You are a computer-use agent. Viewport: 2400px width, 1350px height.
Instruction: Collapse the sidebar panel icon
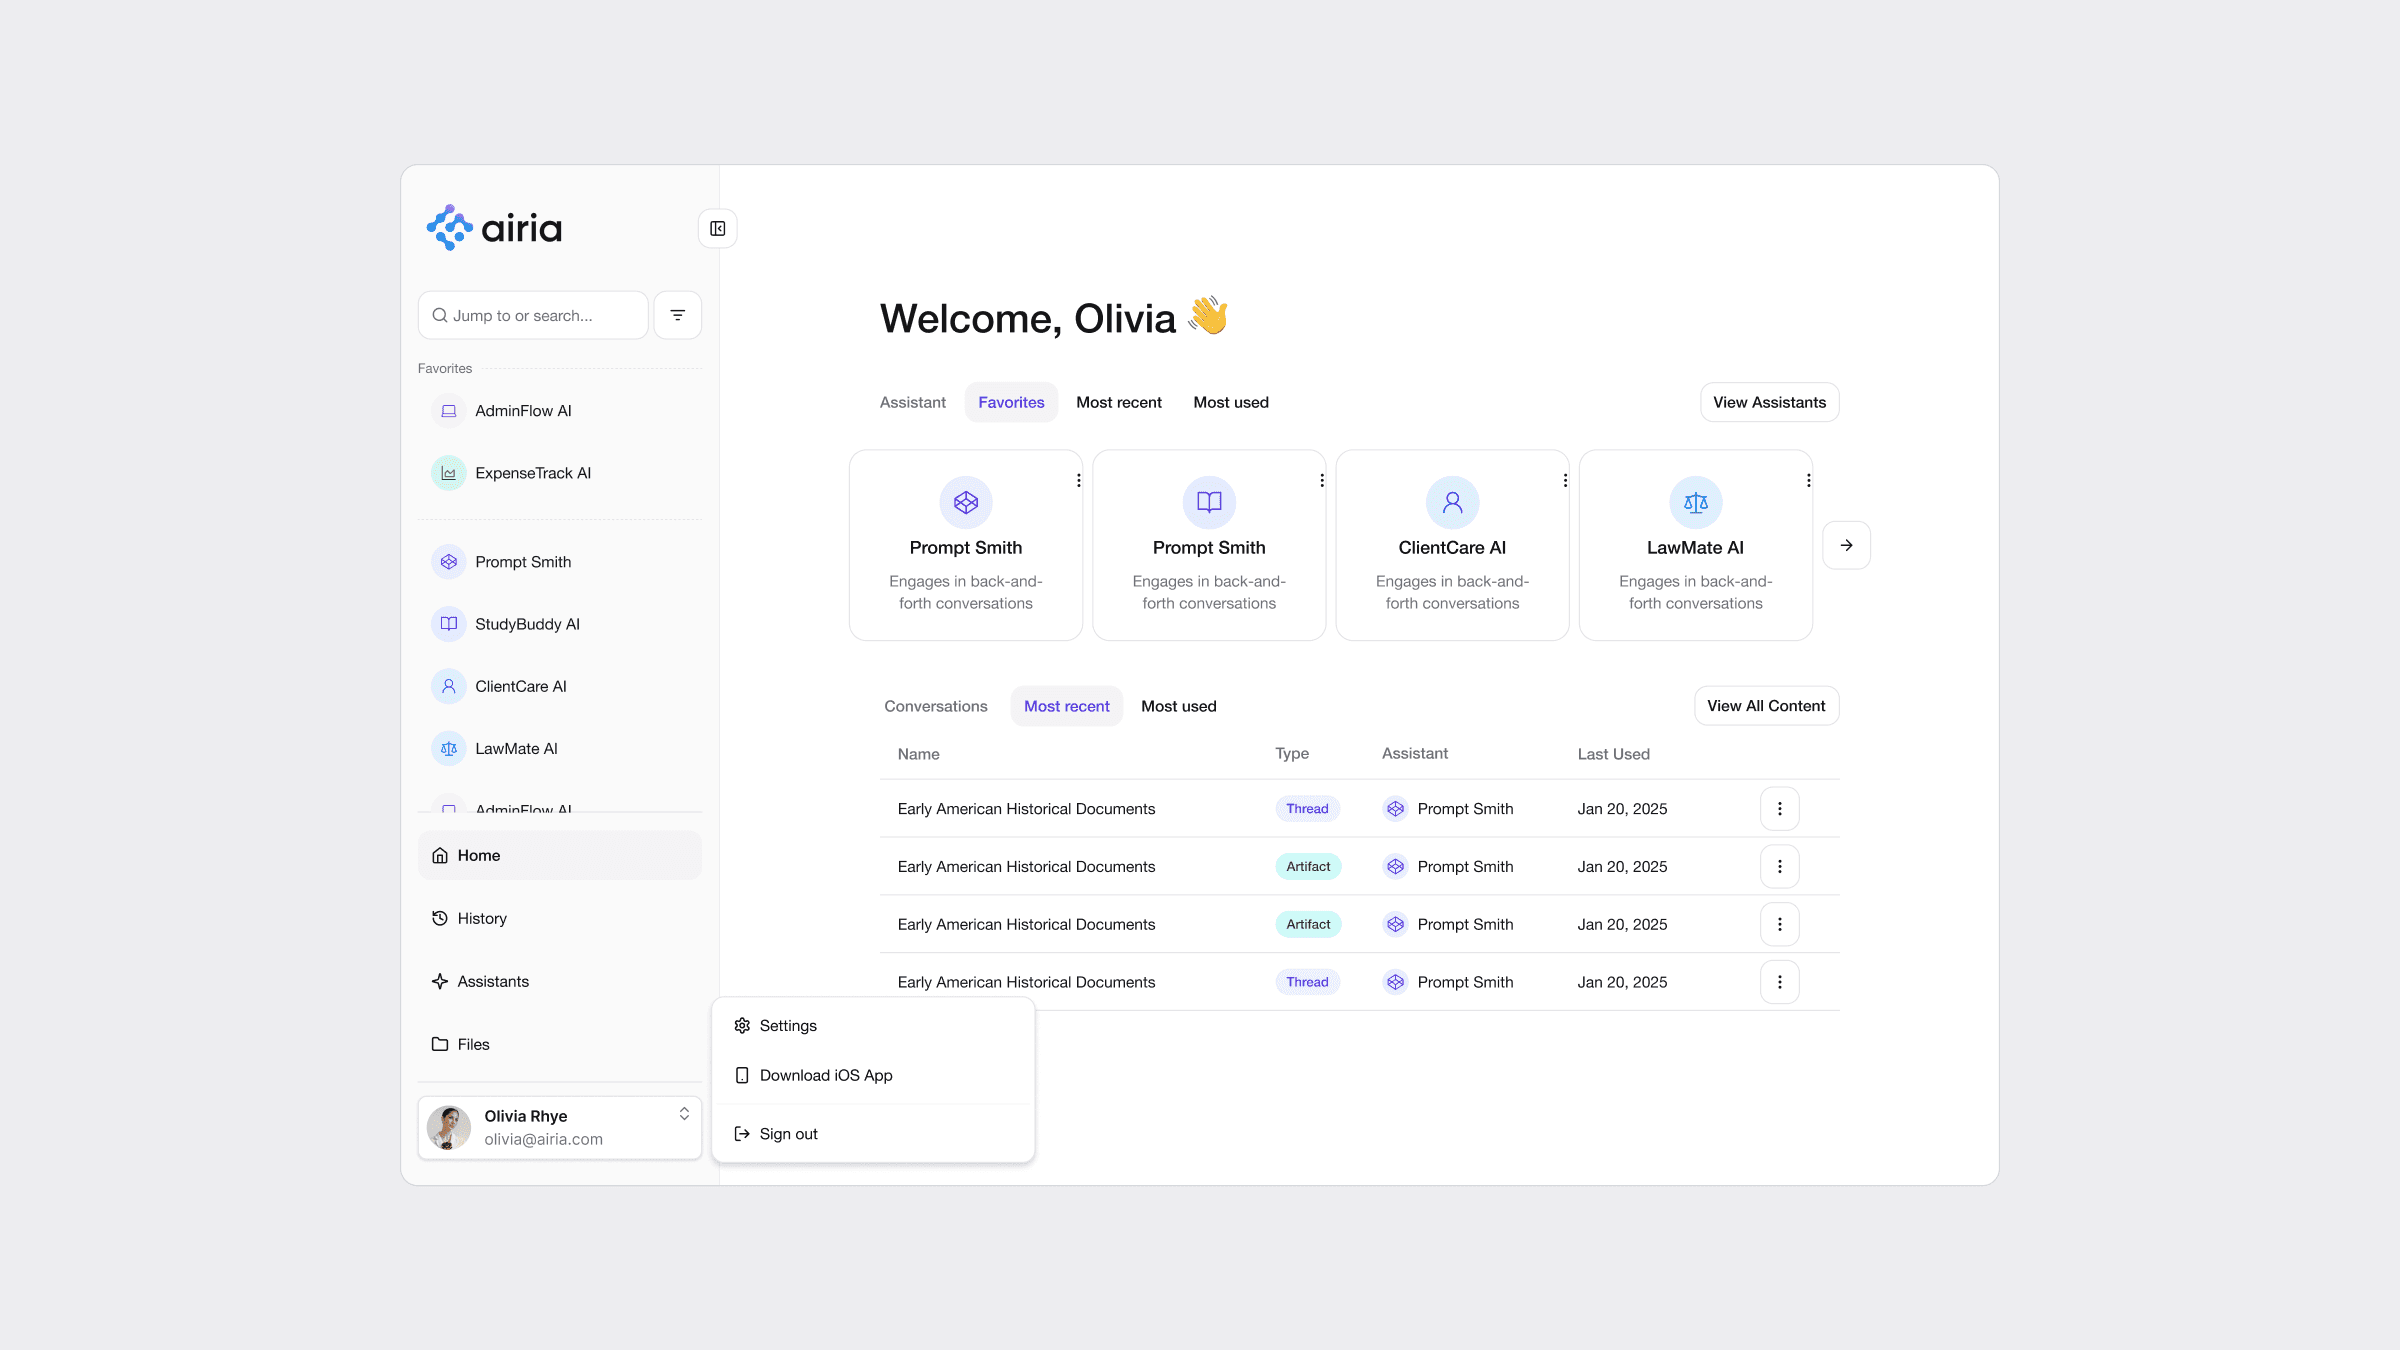pyautogui.click(x=717, y=229)
